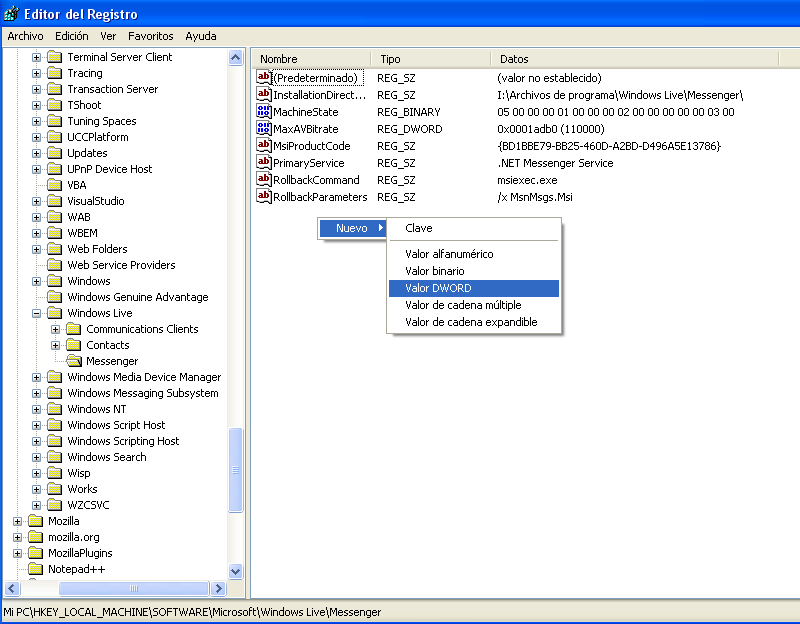
Task: Click the Messenger open folder icon
Action: tap(73, 361)
